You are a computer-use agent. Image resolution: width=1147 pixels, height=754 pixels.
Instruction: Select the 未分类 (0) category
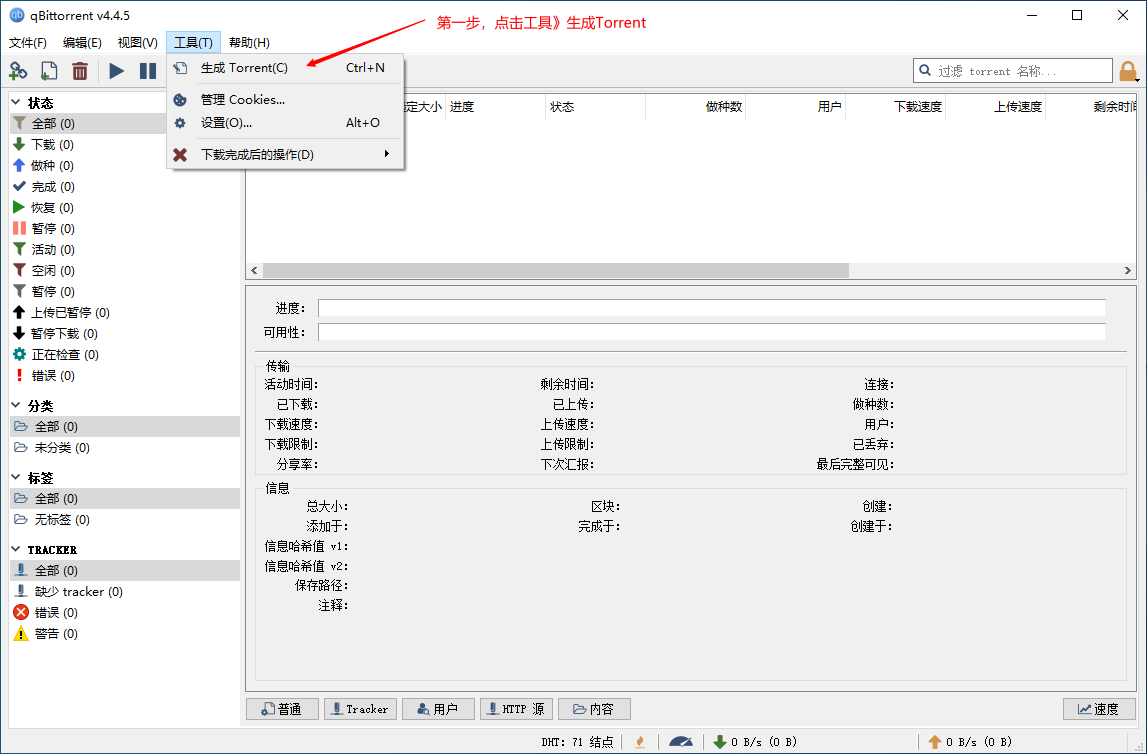[x=125, y=448]
